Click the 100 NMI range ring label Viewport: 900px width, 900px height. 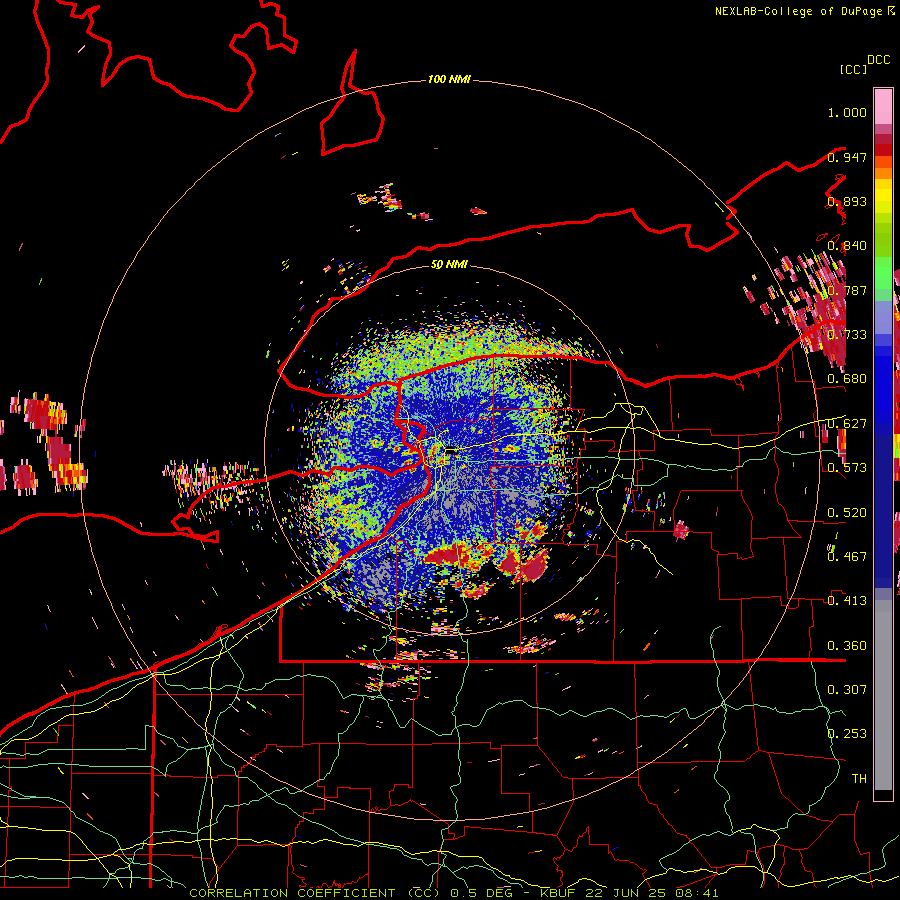[x=449, y=79]
